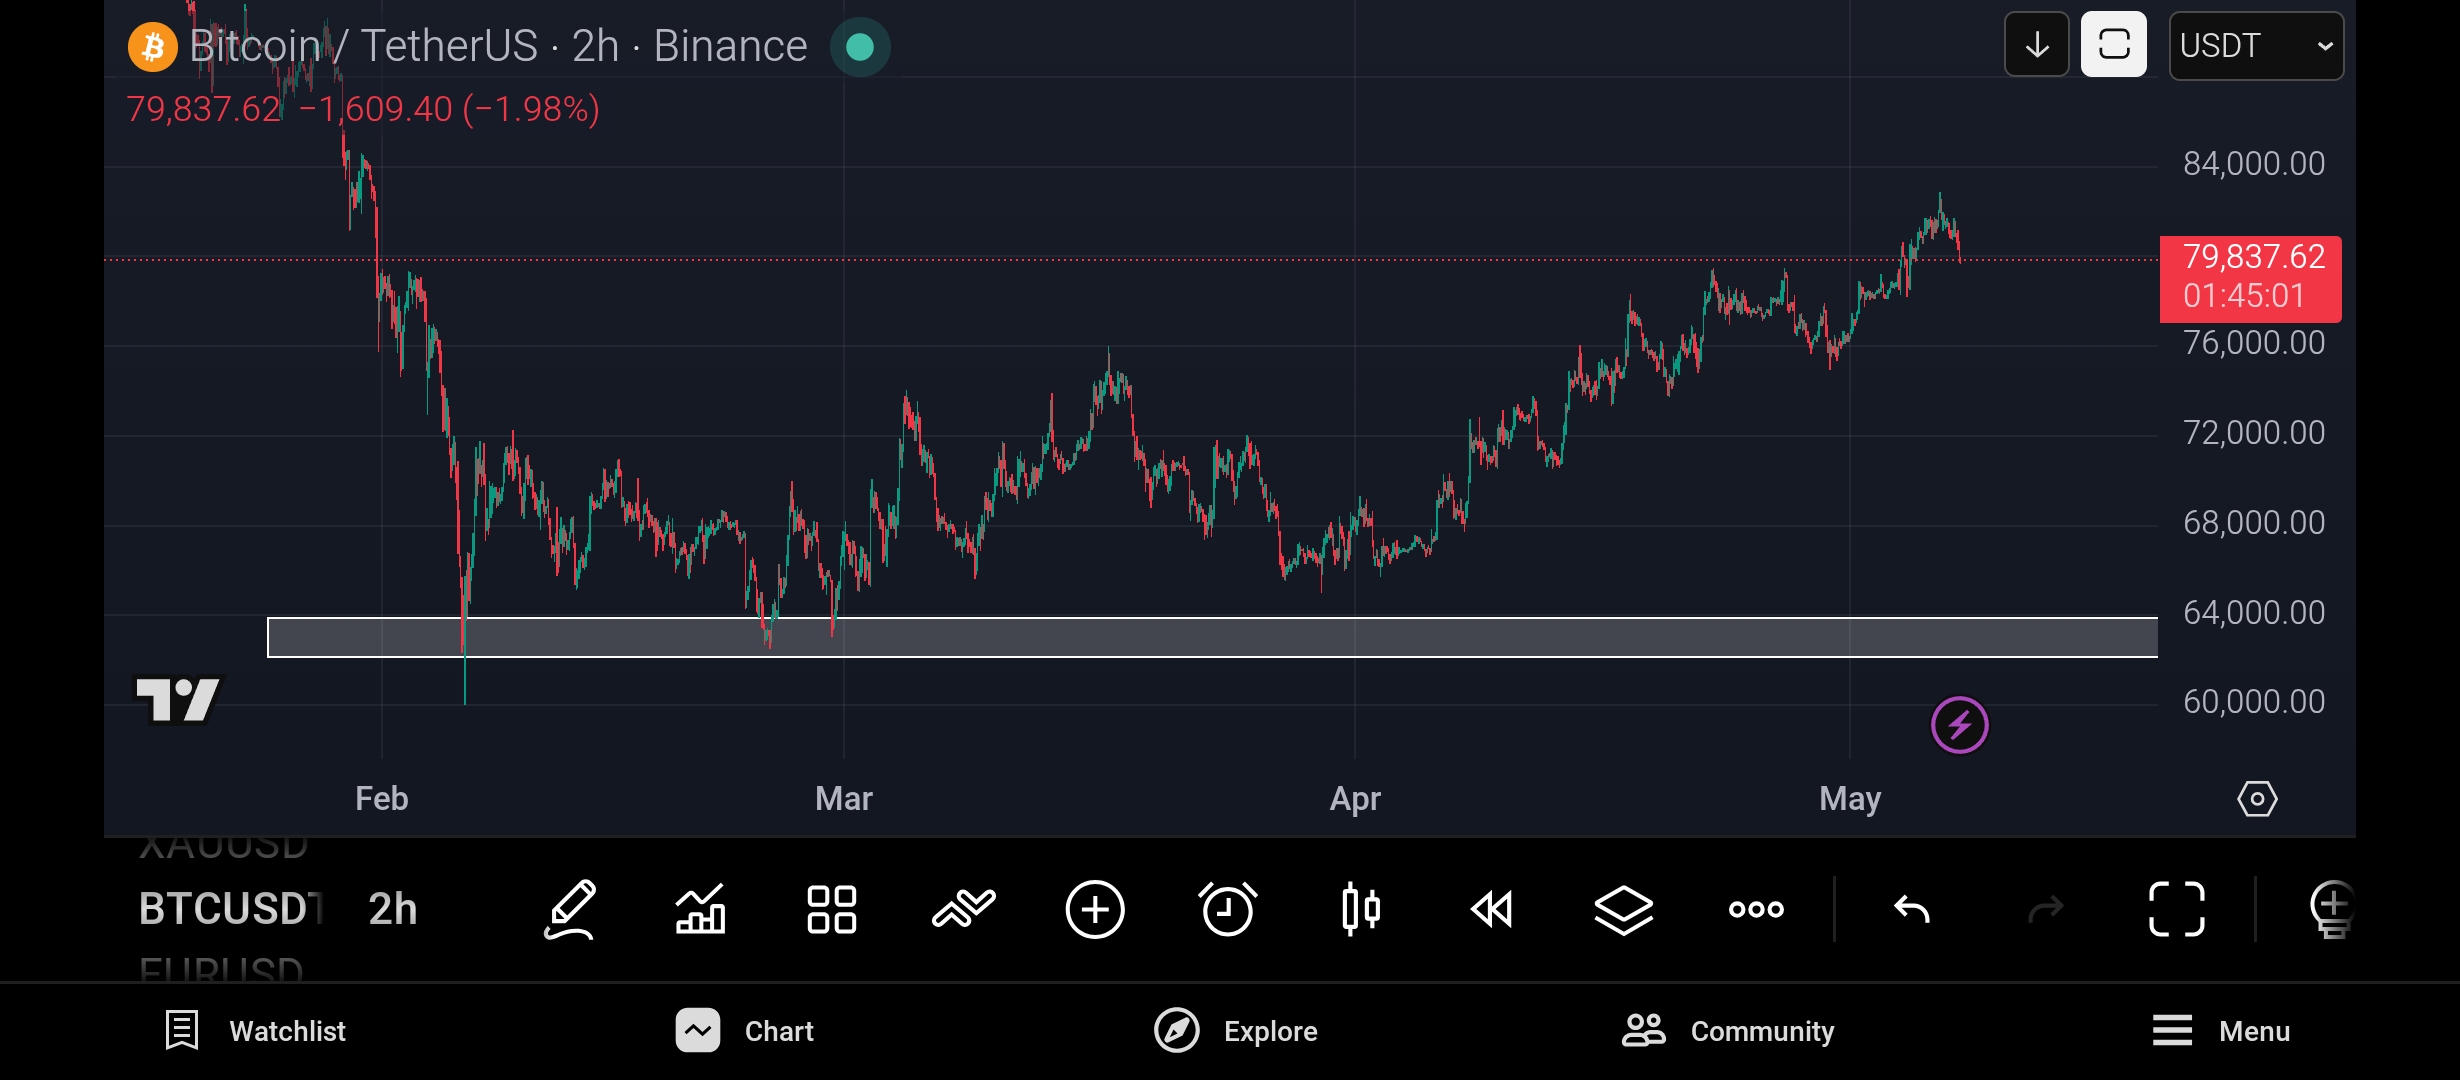Viewport: 2460px width, 1080px height.
Task: Open the three-circles more options icon
Action: [x=1756, y=910]
